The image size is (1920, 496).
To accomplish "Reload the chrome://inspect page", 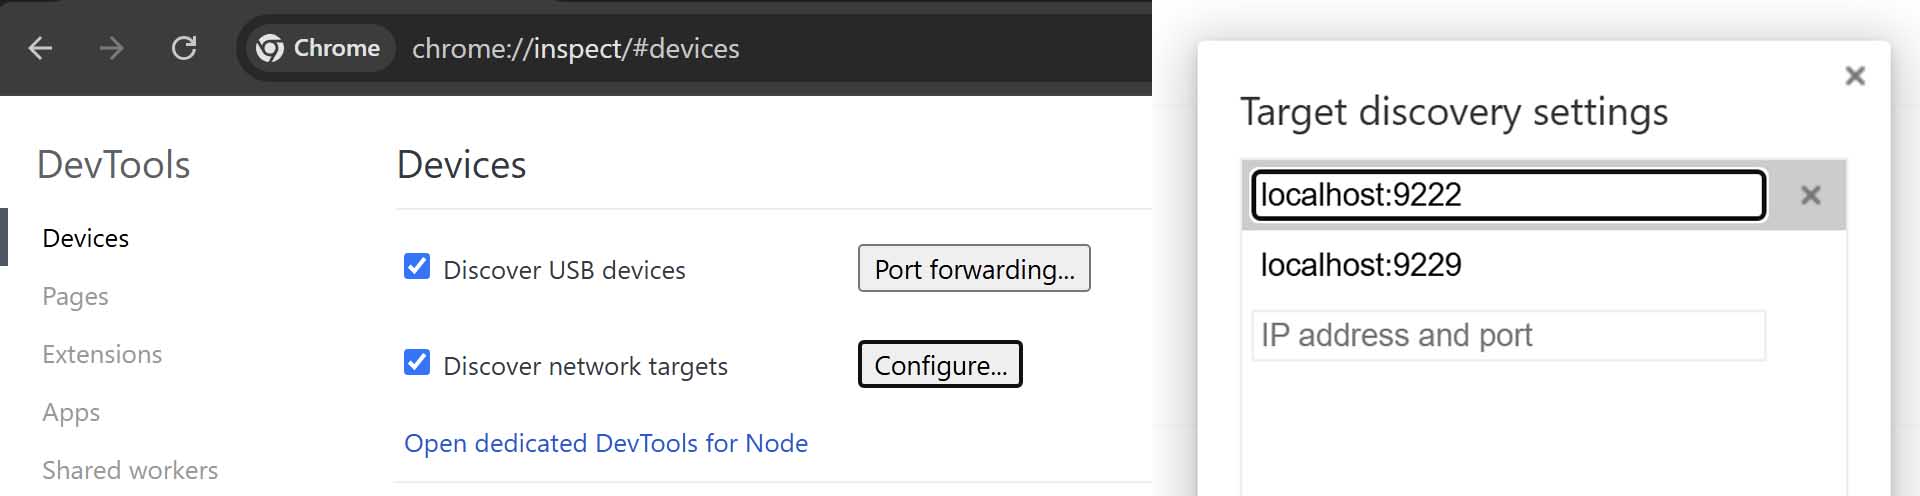I will coord(184,48).
